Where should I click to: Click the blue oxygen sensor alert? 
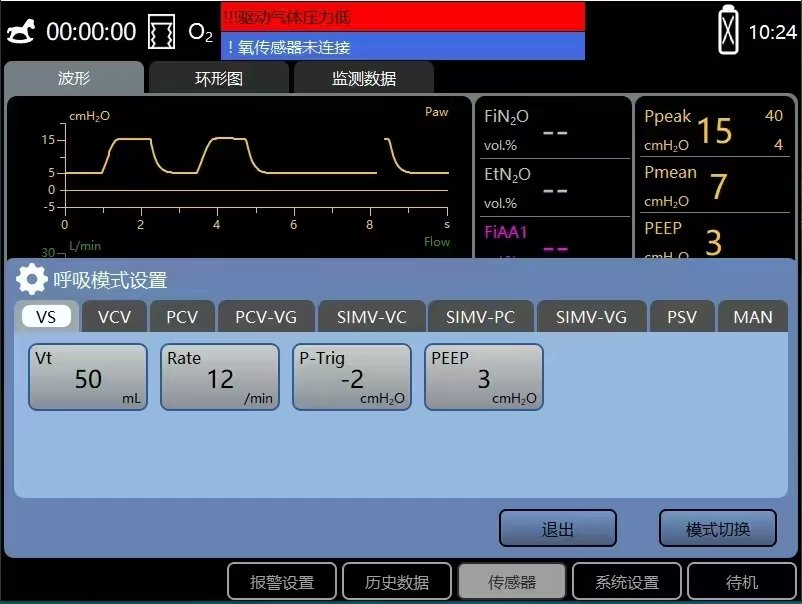click(402, 47)
